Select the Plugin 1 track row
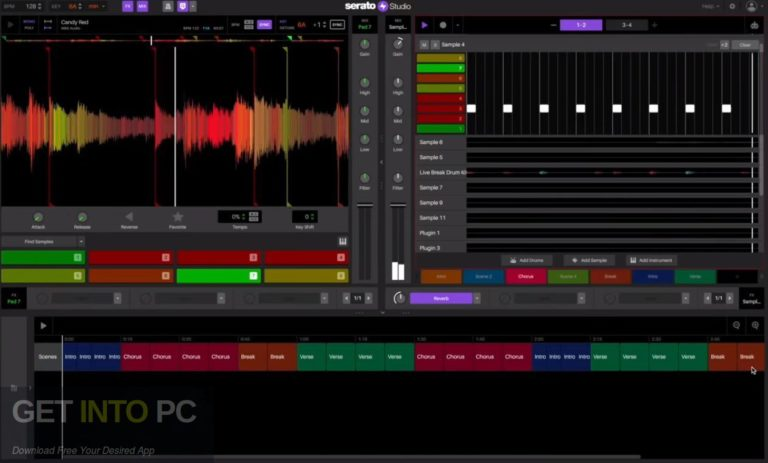 coord(588,233)
